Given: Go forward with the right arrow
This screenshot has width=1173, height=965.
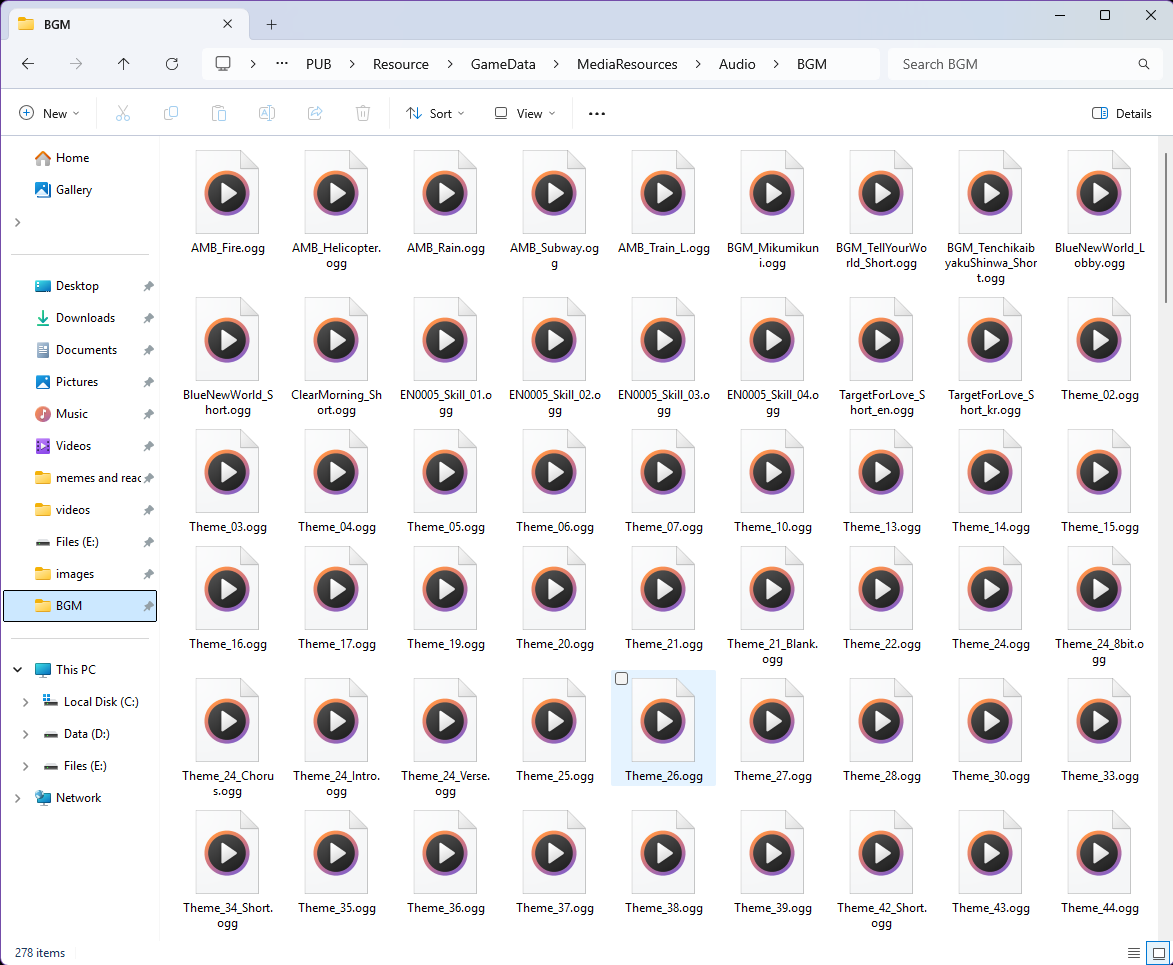Looking at the screenshot, I should [76, 64].
